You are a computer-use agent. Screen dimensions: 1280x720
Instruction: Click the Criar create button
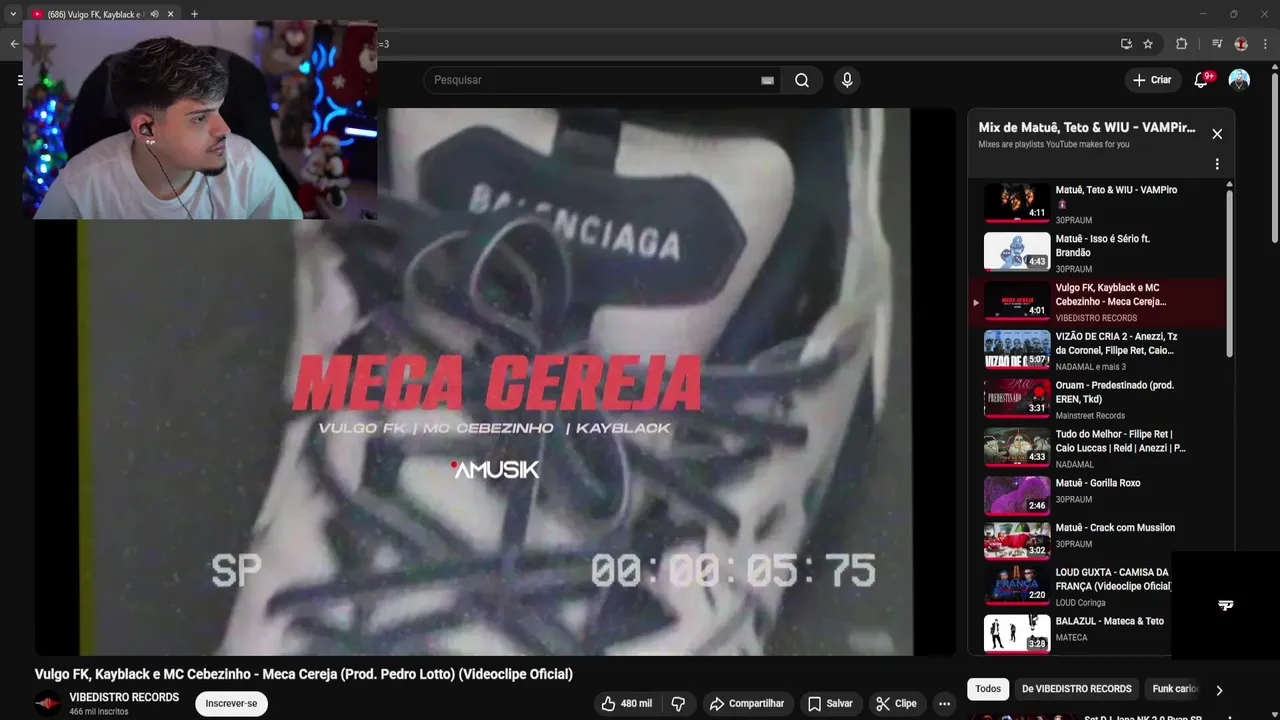click(1152, 80)
